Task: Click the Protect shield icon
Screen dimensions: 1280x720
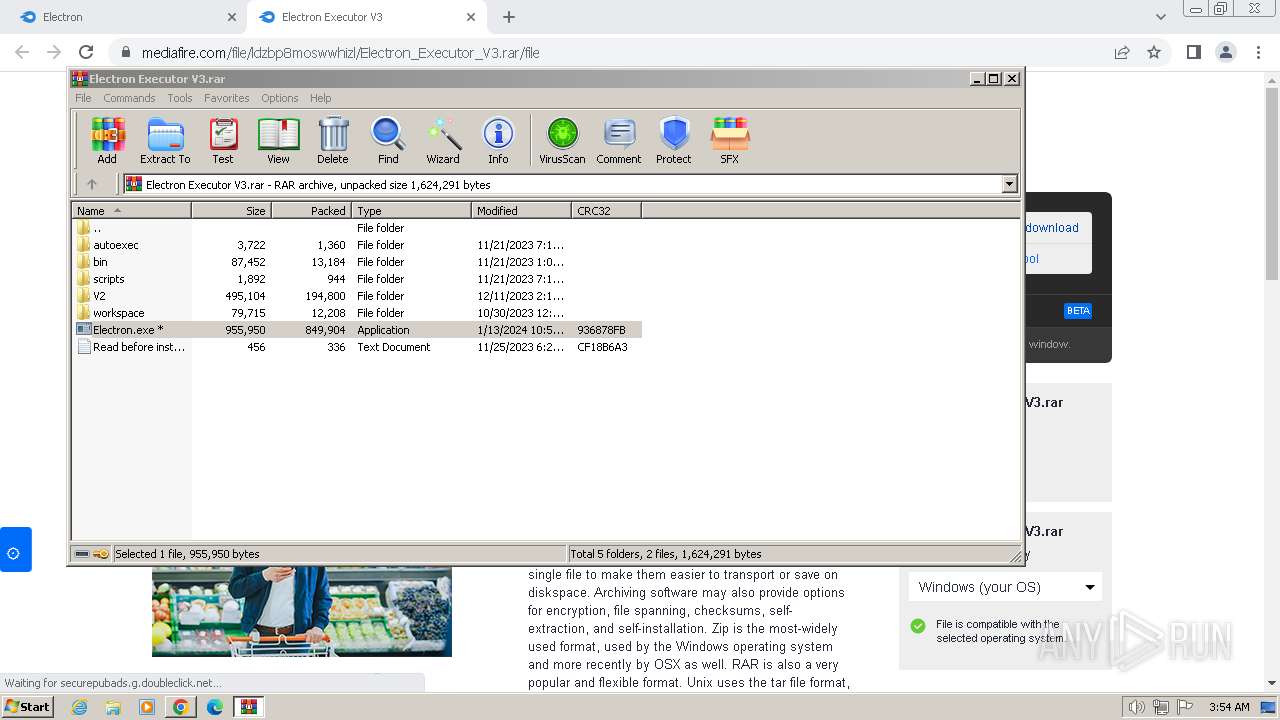Action: point(674,140)
